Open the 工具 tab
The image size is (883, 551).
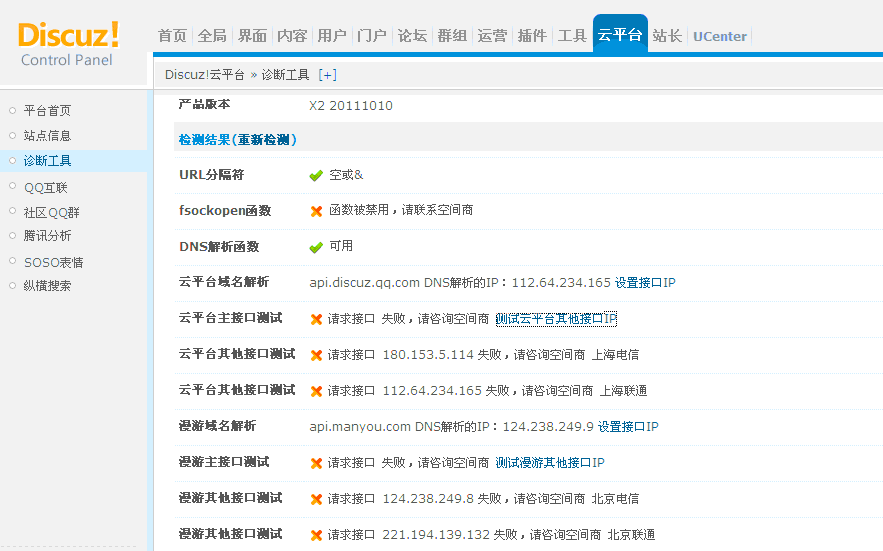point(572,36)
